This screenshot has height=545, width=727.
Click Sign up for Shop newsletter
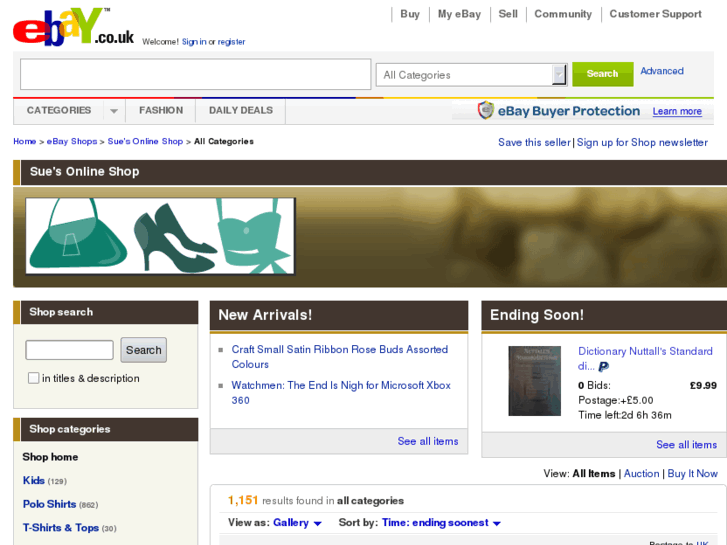tap(642, 142)
